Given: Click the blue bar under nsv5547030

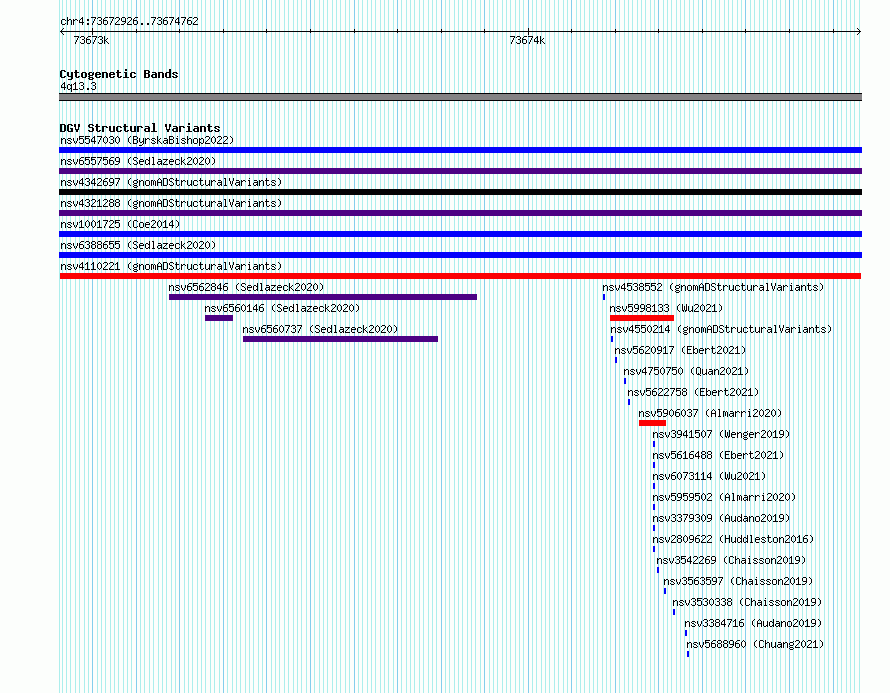Looking at the screenshot, I should point(460,150).
